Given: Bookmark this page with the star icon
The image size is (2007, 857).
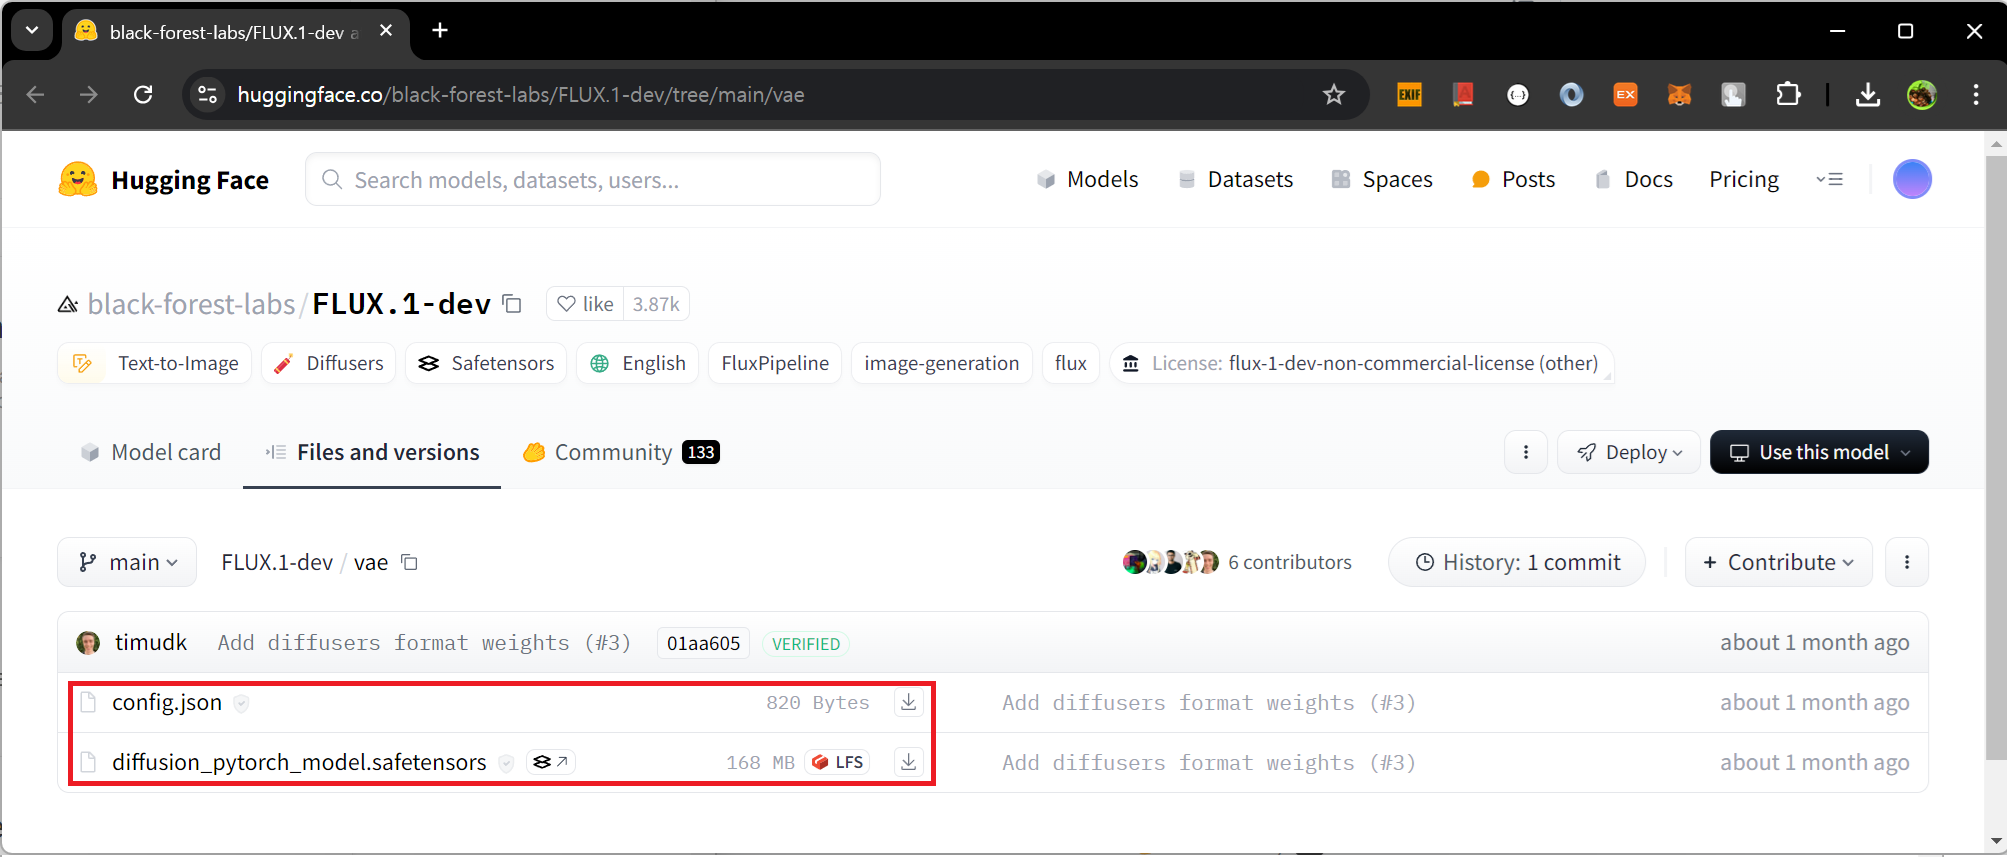Looking at the screenshot, I should coord(1333,95).
